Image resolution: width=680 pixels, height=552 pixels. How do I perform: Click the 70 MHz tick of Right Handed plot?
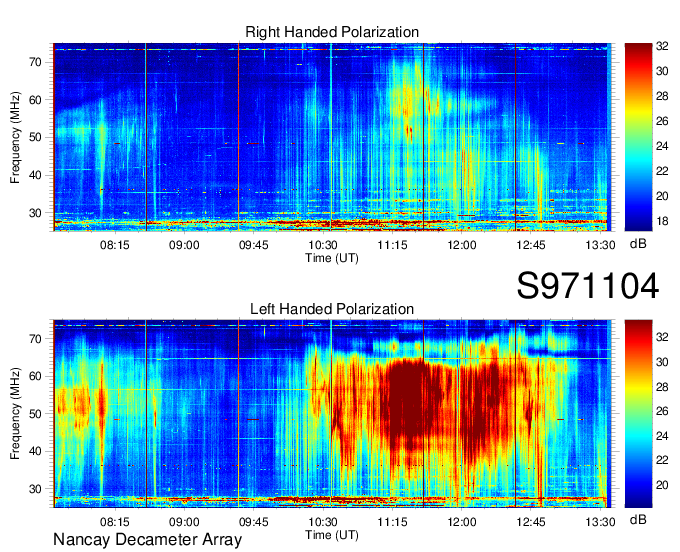35,62
